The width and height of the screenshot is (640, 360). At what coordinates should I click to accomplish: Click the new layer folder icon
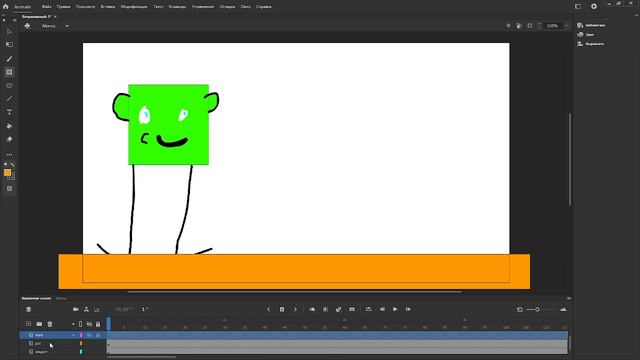(39, 324)
